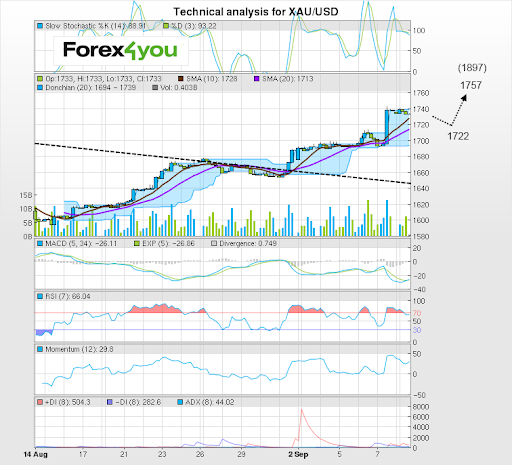
Task: Click the Momentum (12) legend square
Action: 40,349
